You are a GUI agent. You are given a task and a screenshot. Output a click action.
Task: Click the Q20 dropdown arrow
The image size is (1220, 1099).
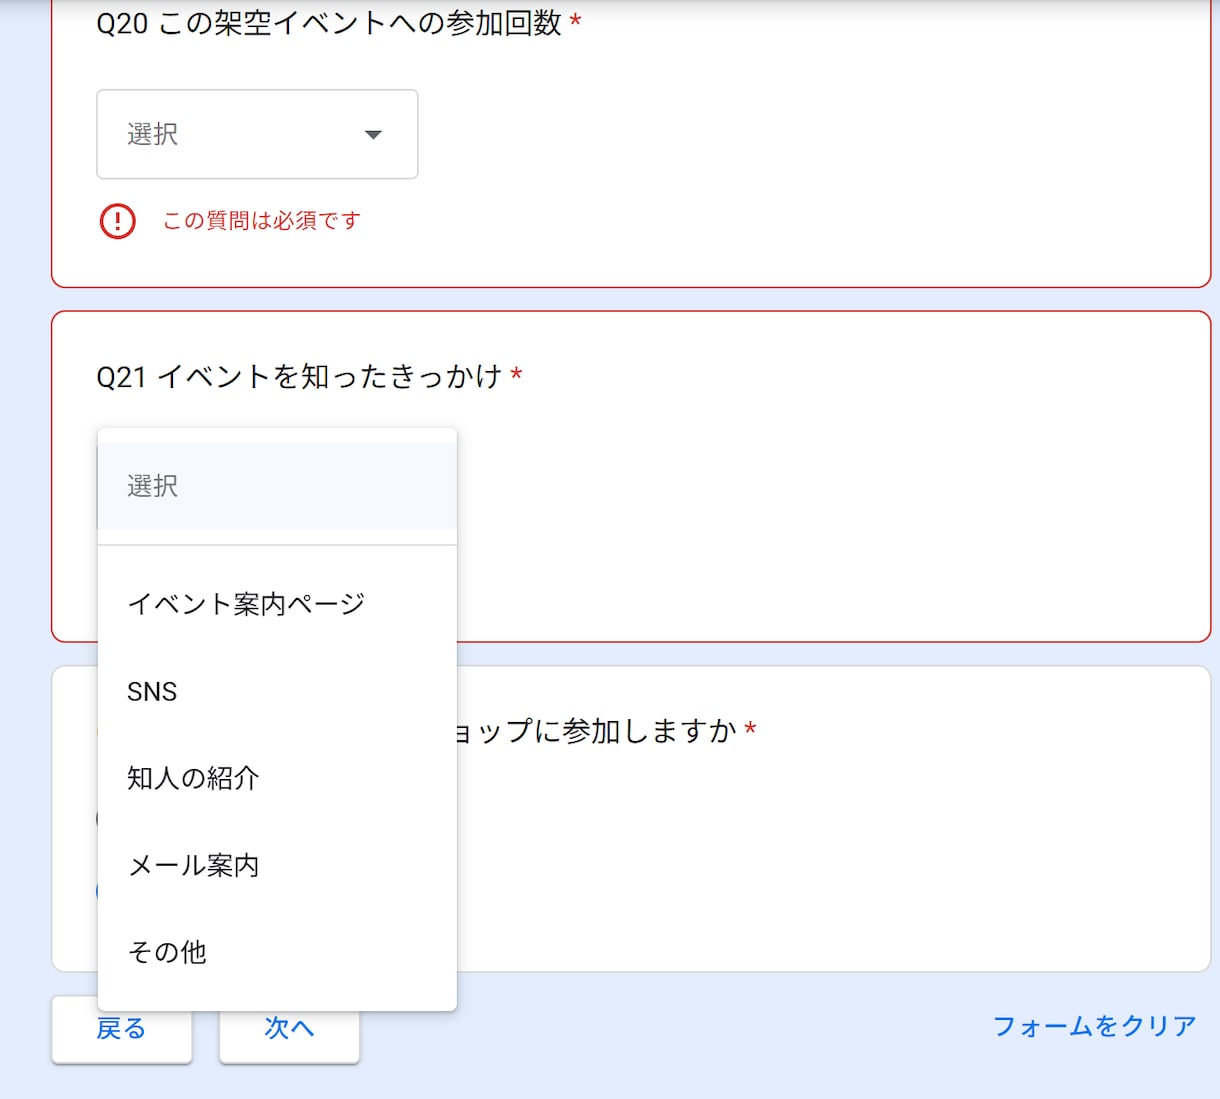(373, 135)
